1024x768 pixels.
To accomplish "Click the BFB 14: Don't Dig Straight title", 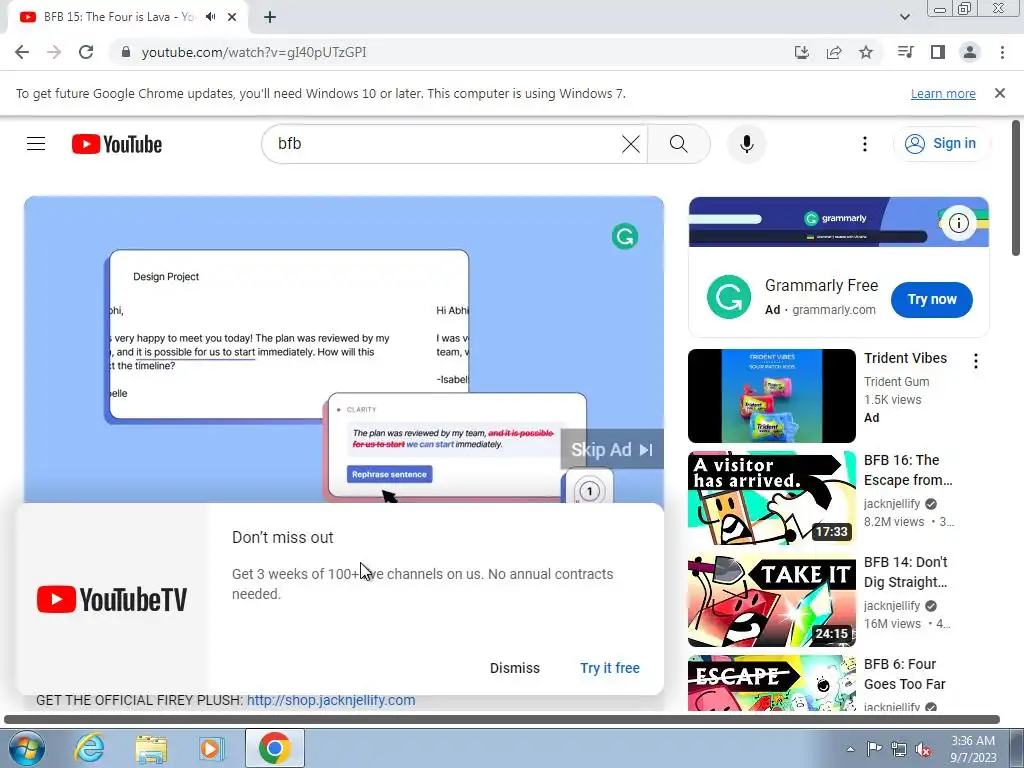I will coord(905,572).
